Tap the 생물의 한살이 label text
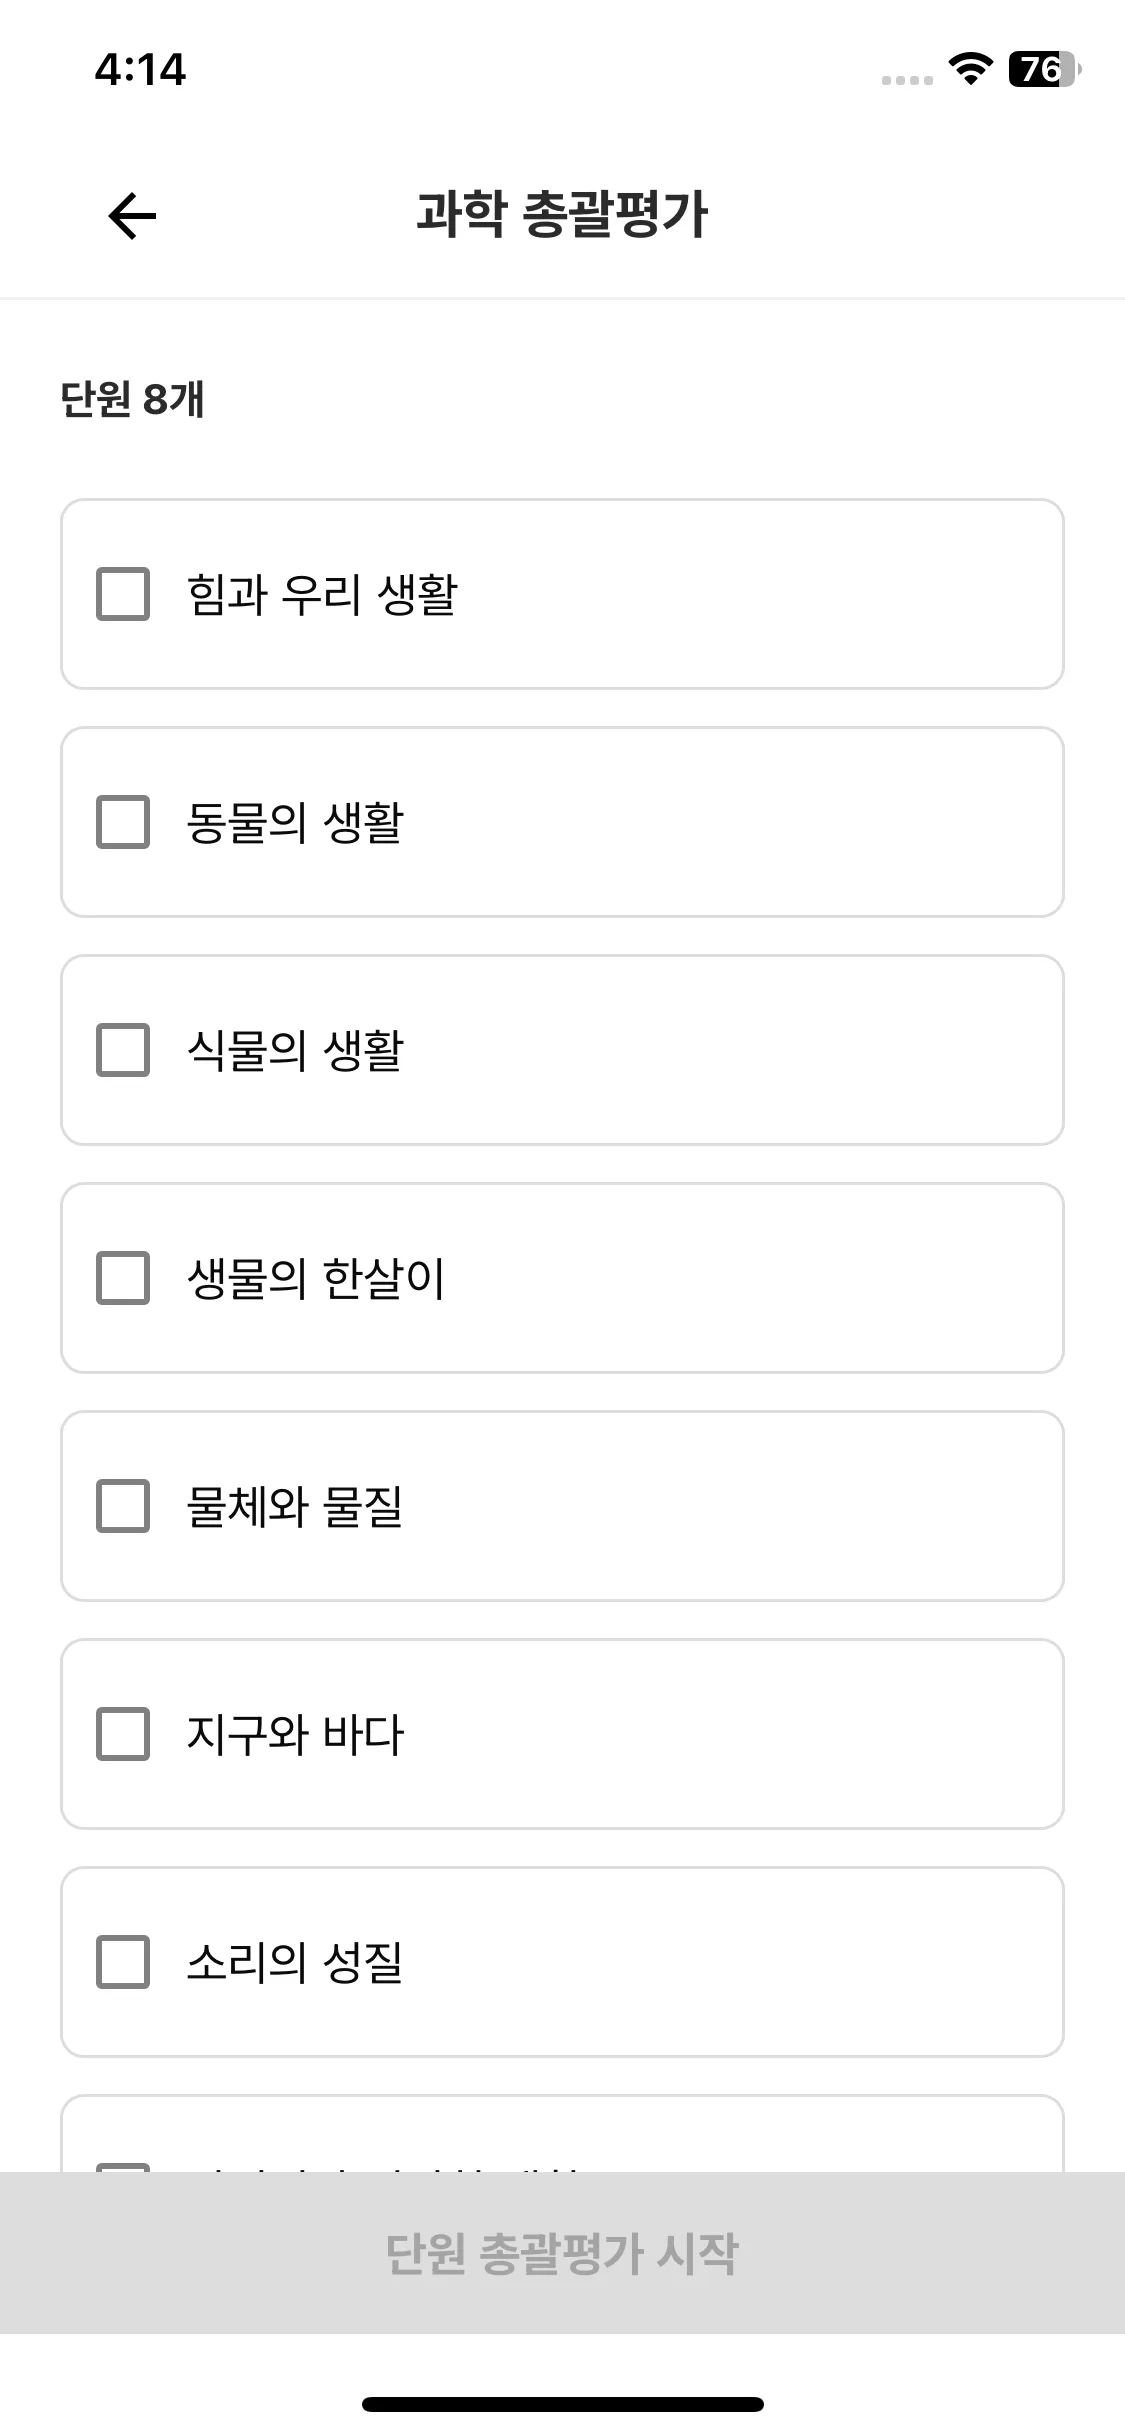The height and width of the screenshot is (2436, 1125). 316,1278
